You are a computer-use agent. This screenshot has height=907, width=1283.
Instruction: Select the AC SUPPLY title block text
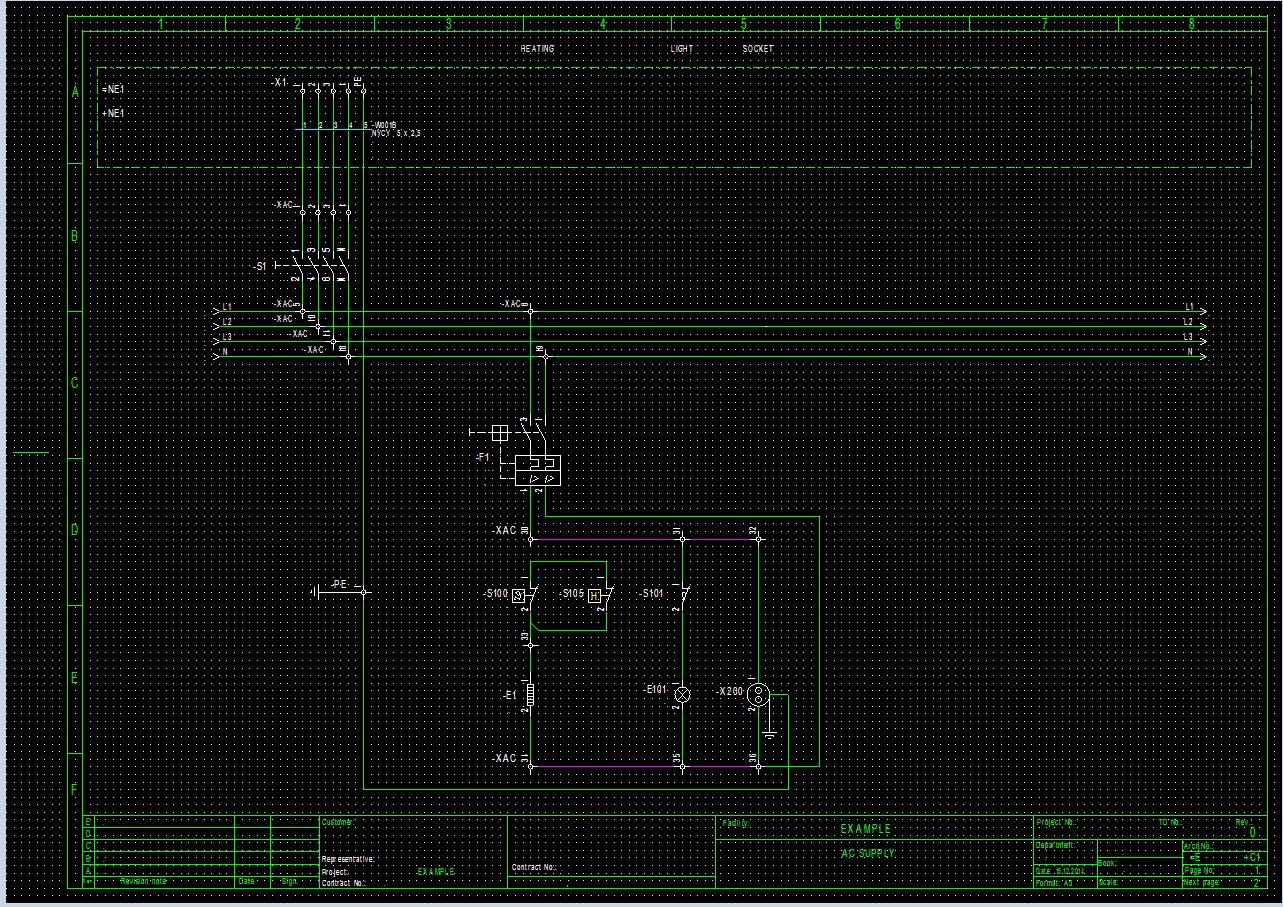click(865, 853)
